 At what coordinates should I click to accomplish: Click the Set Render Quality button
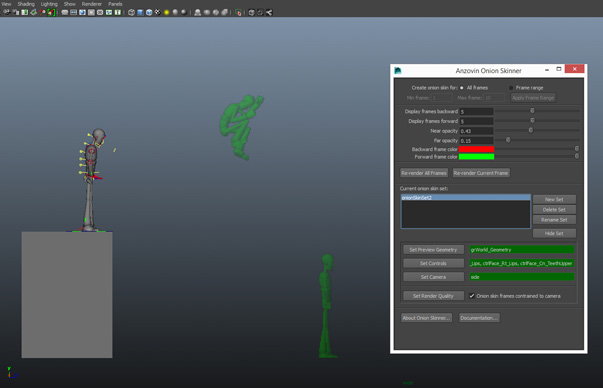click(x=433, y=296)
